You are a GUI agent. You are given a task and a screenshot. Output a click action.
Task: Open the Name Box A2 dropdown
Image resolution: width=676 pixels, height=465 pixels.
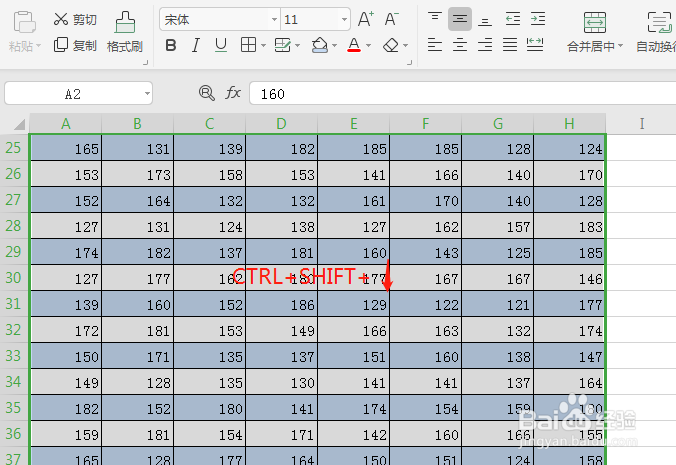tap(147, 94)
